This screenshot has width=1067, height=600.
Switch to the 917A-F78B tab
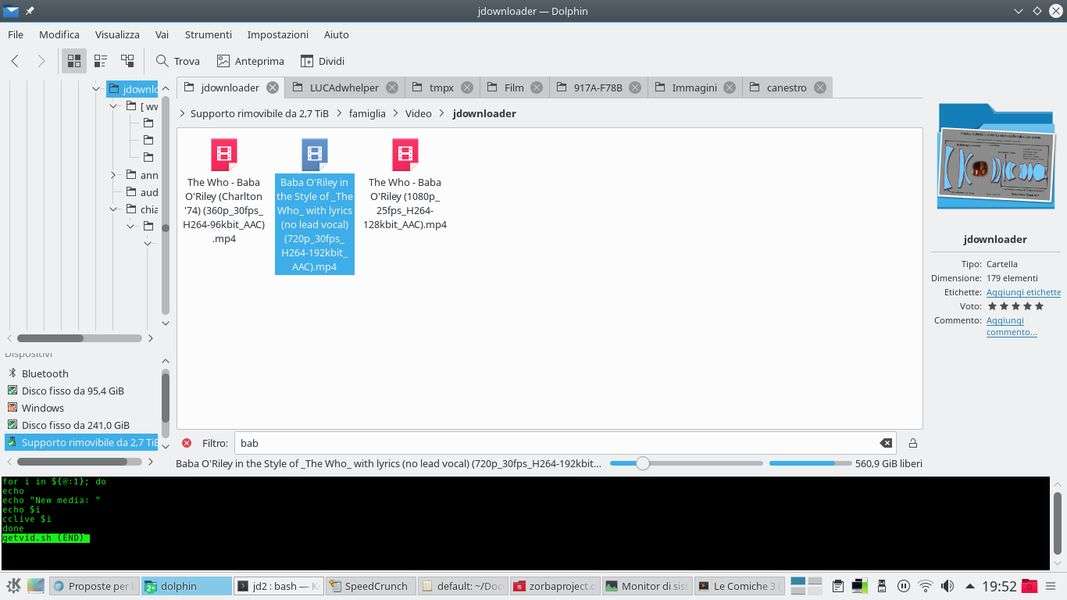597,88
